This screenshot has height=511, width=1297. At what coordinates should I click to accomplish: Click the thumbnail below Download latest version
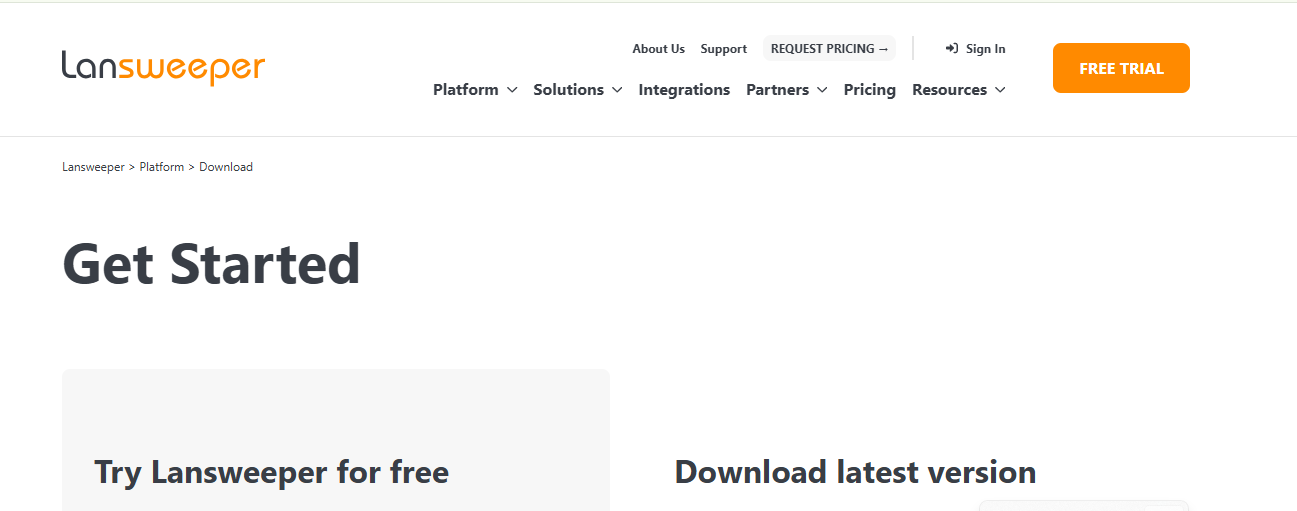click(1083, 505)
